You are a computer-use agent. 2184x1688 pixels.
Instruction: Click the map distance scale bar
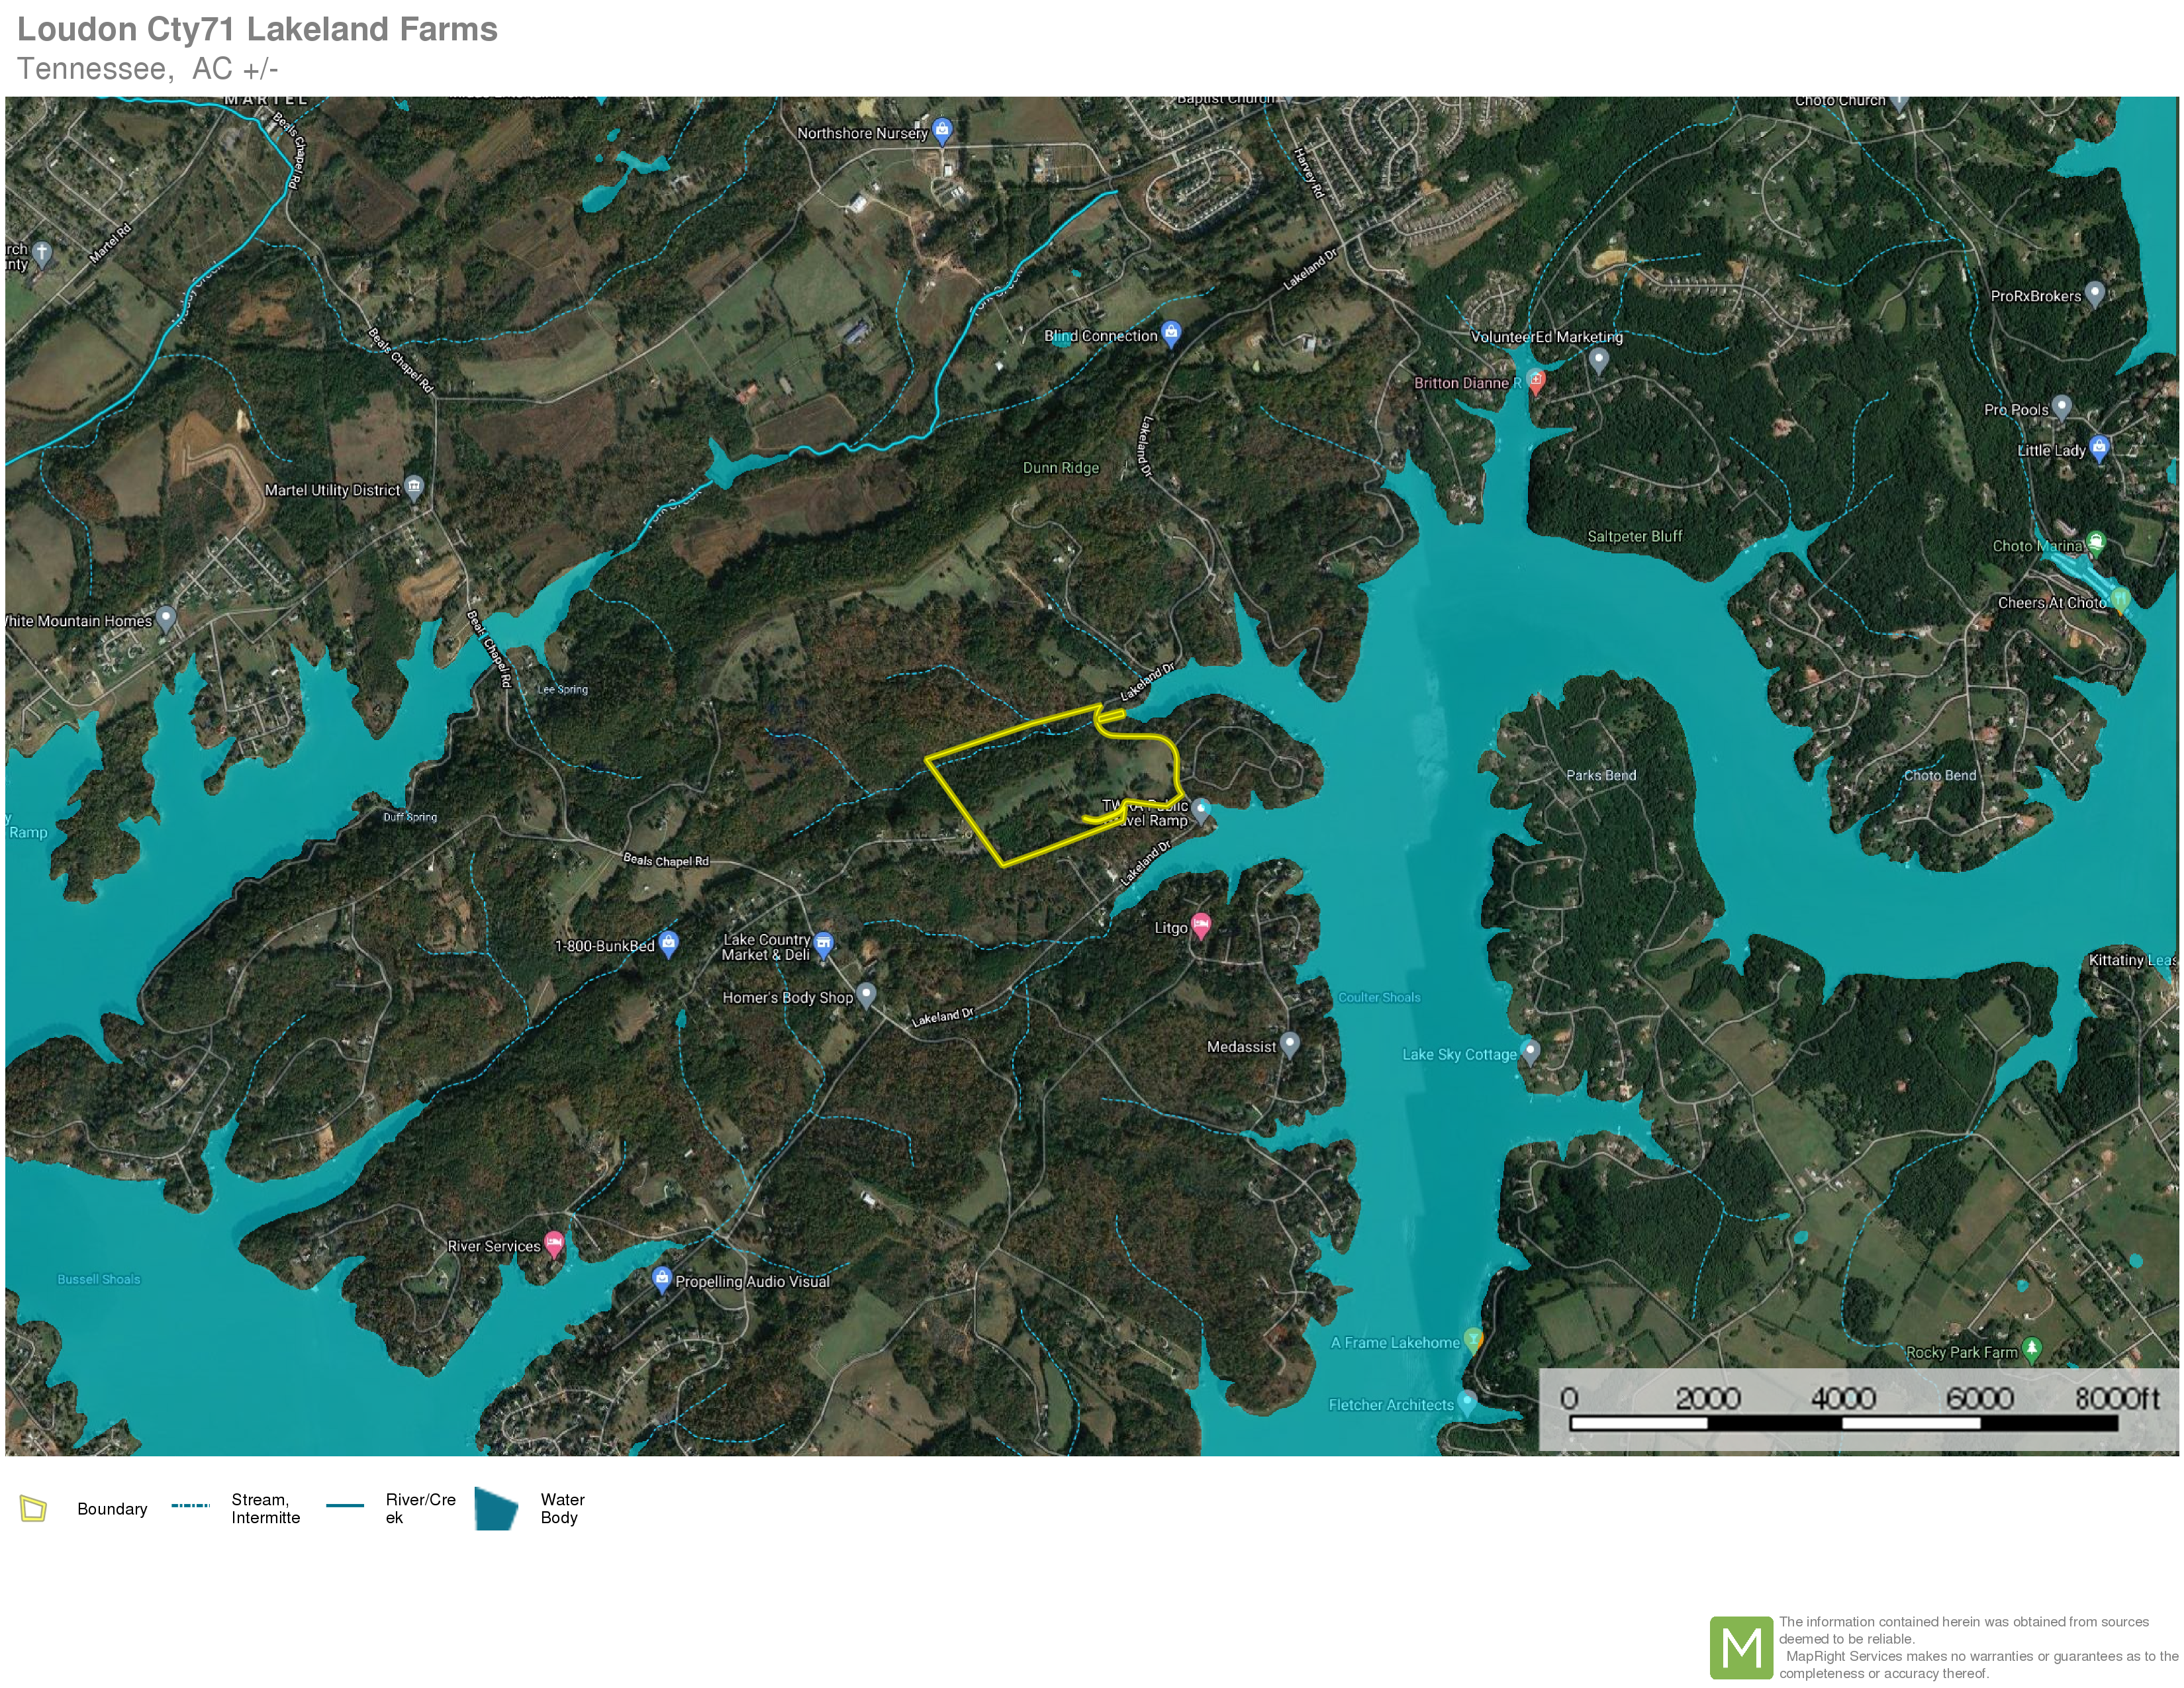[x=1843, y=1422]
